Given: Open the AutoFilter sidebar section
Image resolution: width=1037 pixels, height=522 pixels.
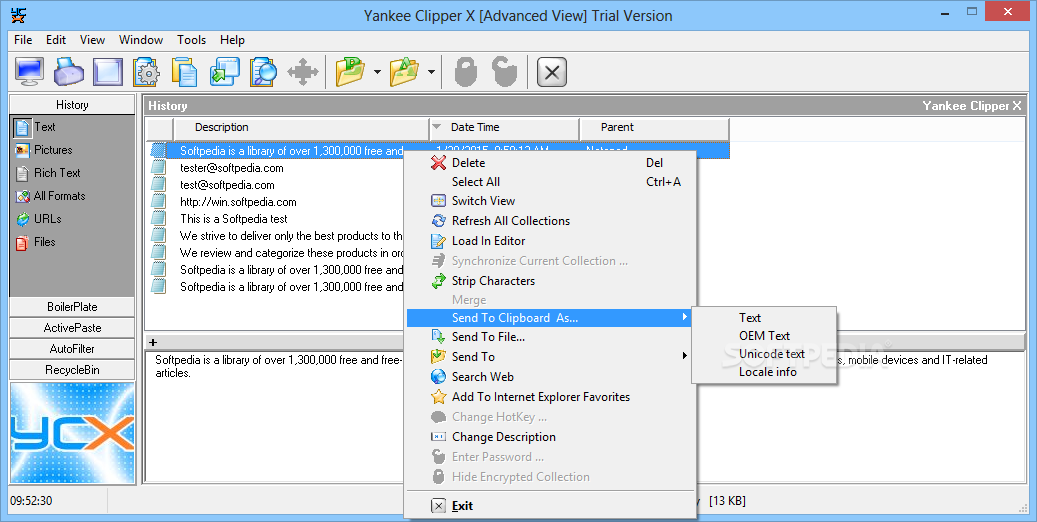Looking at the screenshot, I should tap(72, 349).
